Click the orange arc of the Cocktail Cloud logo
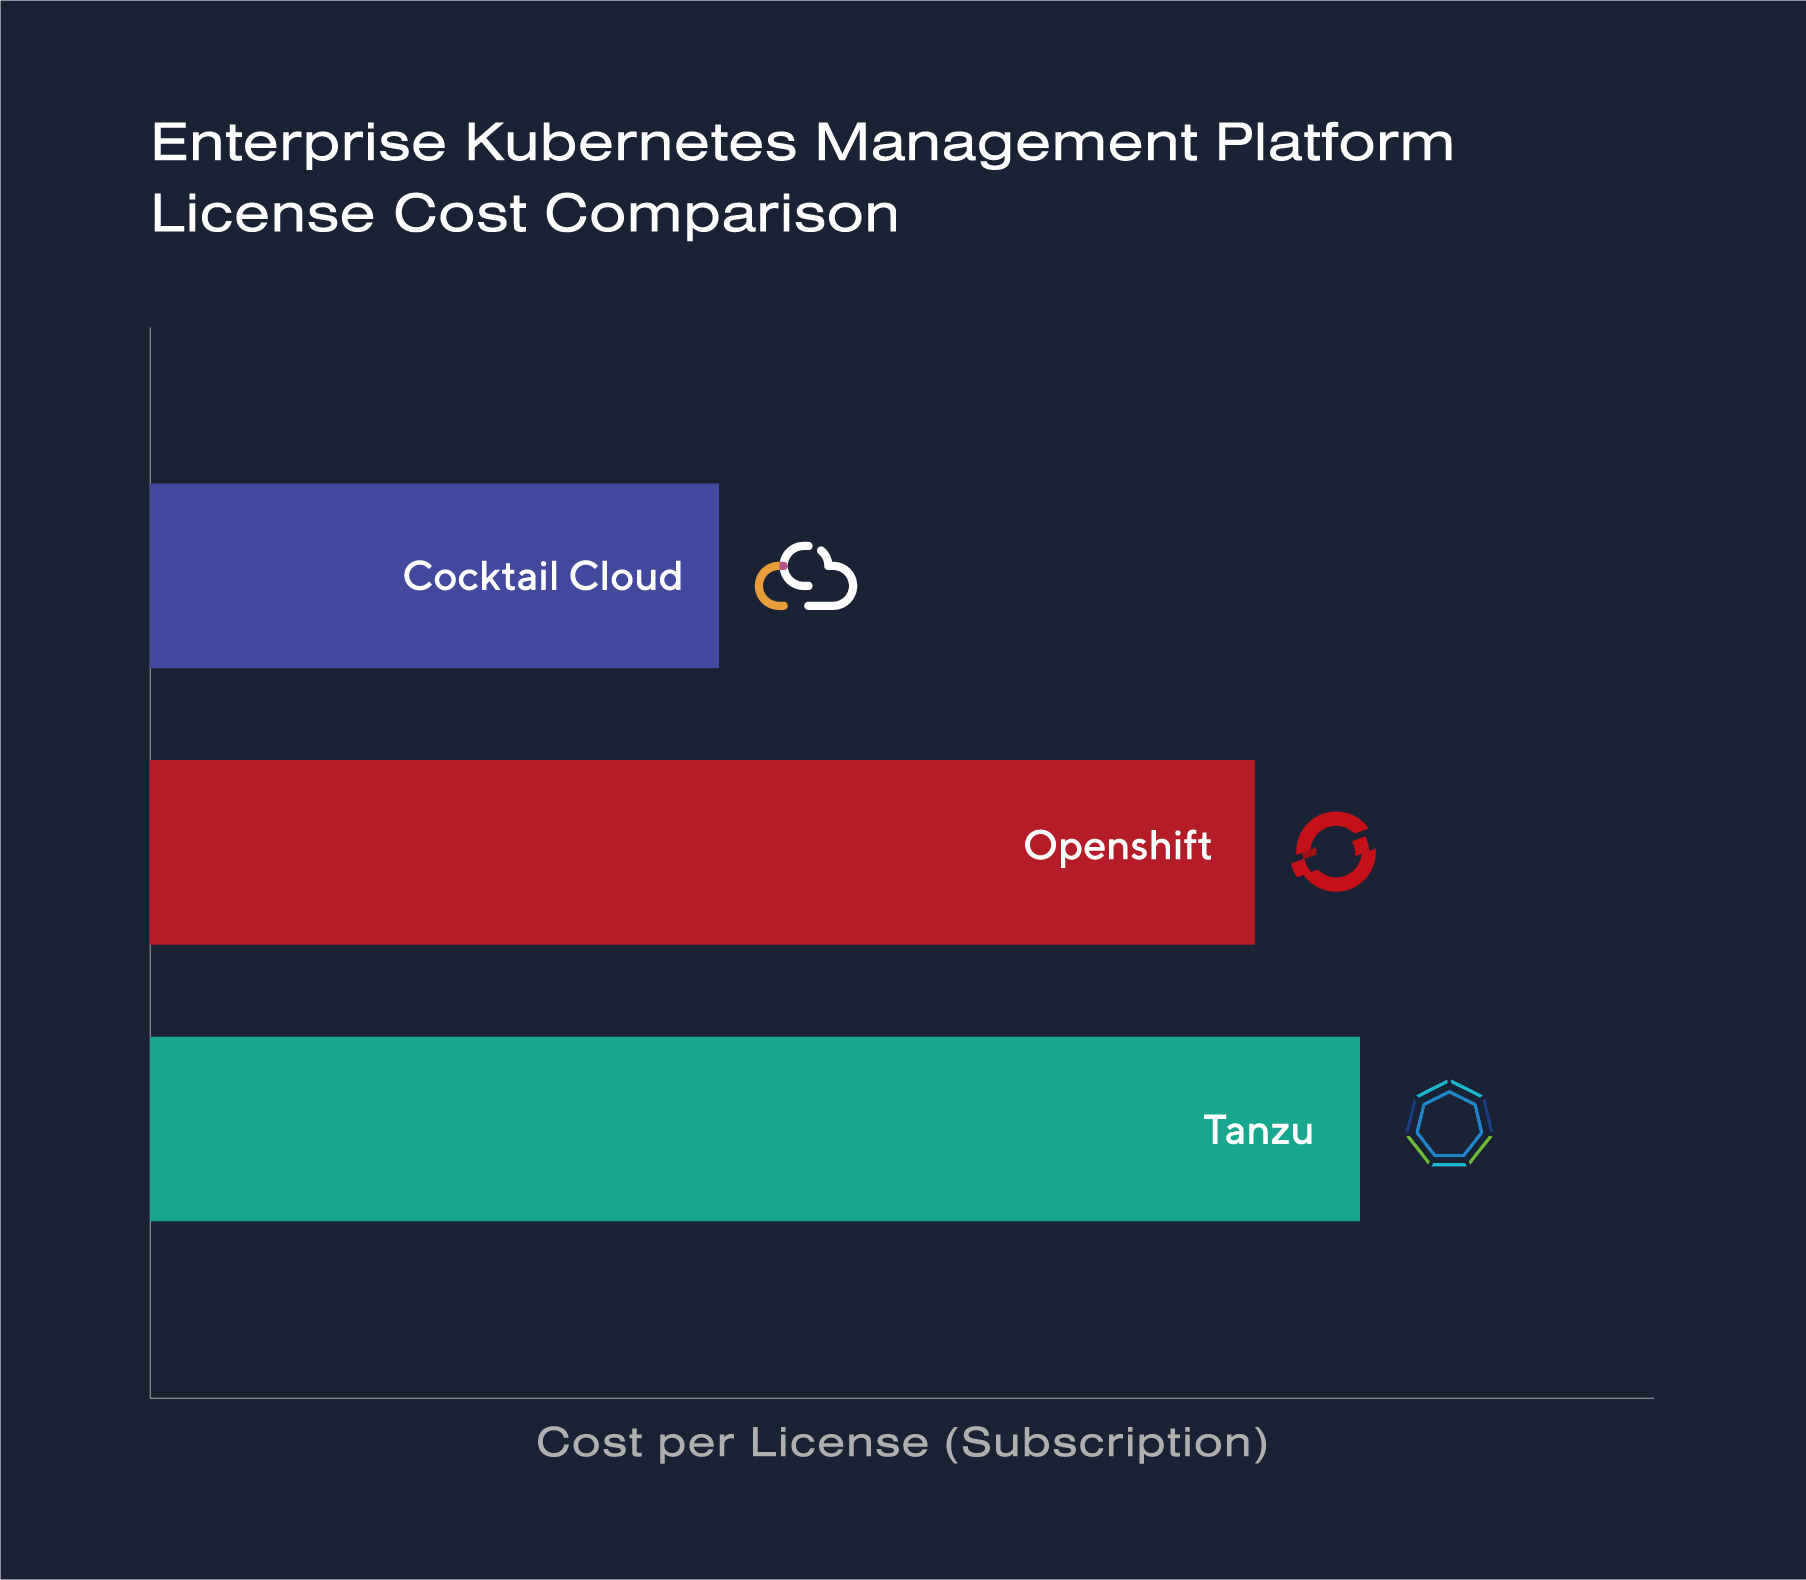 767,590
